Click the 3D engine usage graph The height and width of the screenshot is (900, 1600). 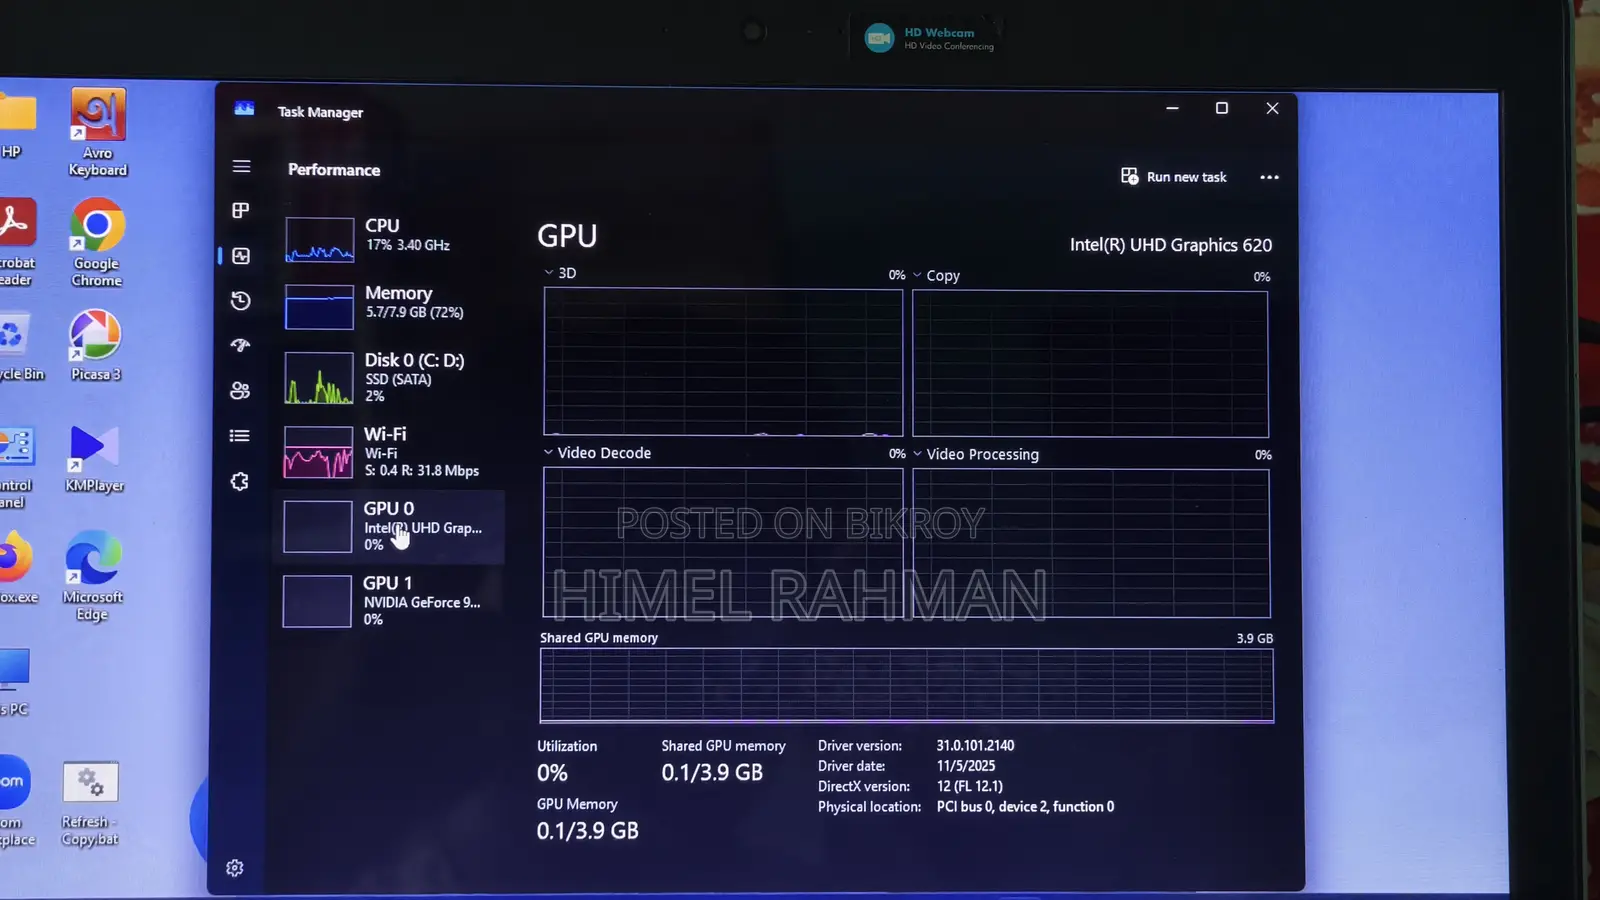coord(723,362)
